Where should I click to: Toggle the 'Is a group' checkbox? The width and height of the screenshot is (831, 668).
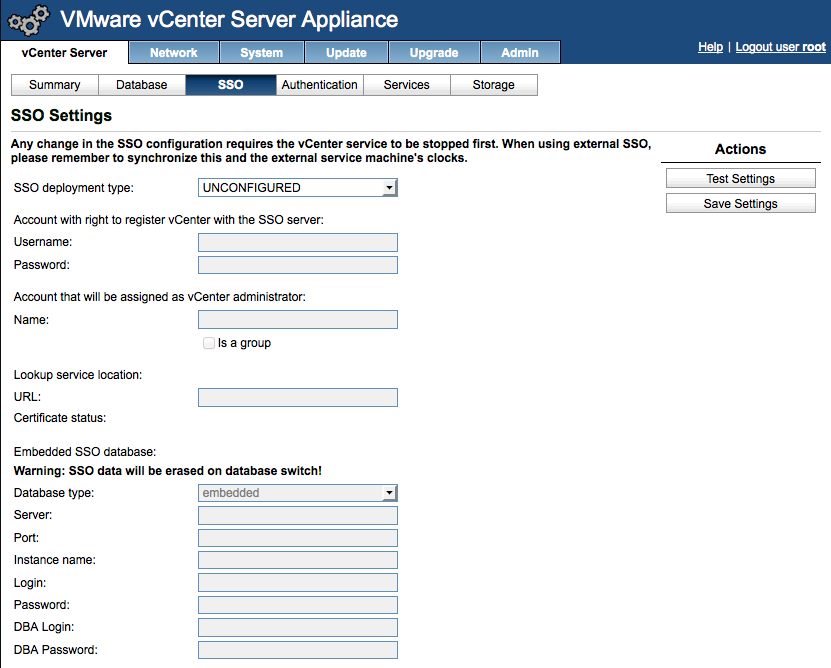pos(209,343)
